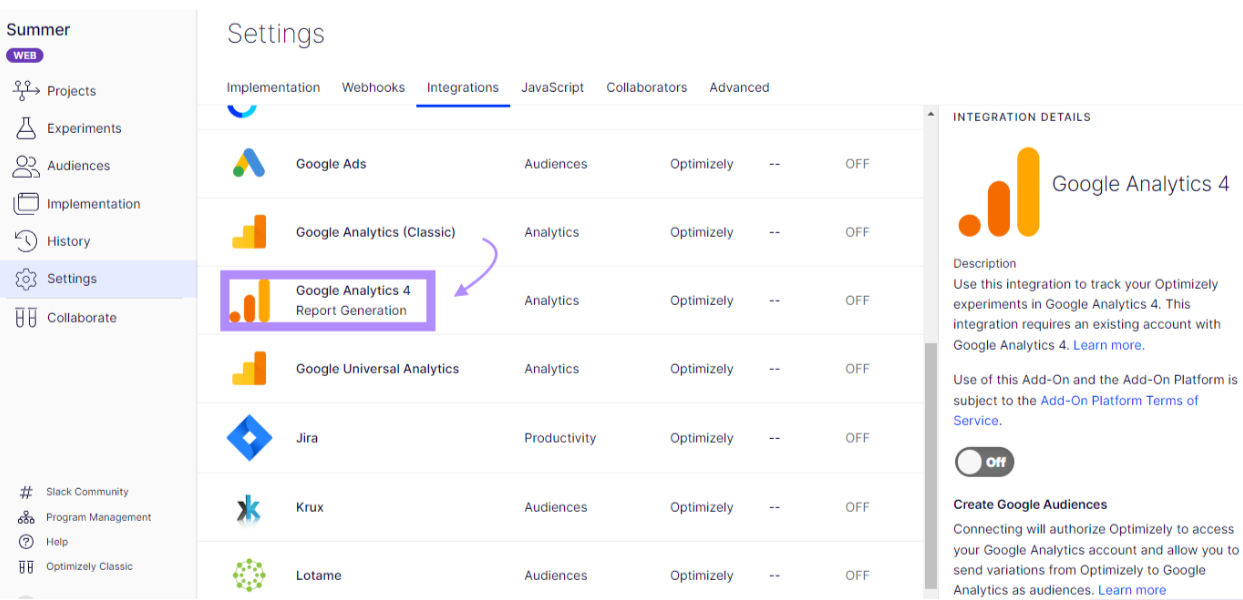Click the Google Ads logo
The width and height of the screenshot is (1243, 600).
(x=249, y=163)
